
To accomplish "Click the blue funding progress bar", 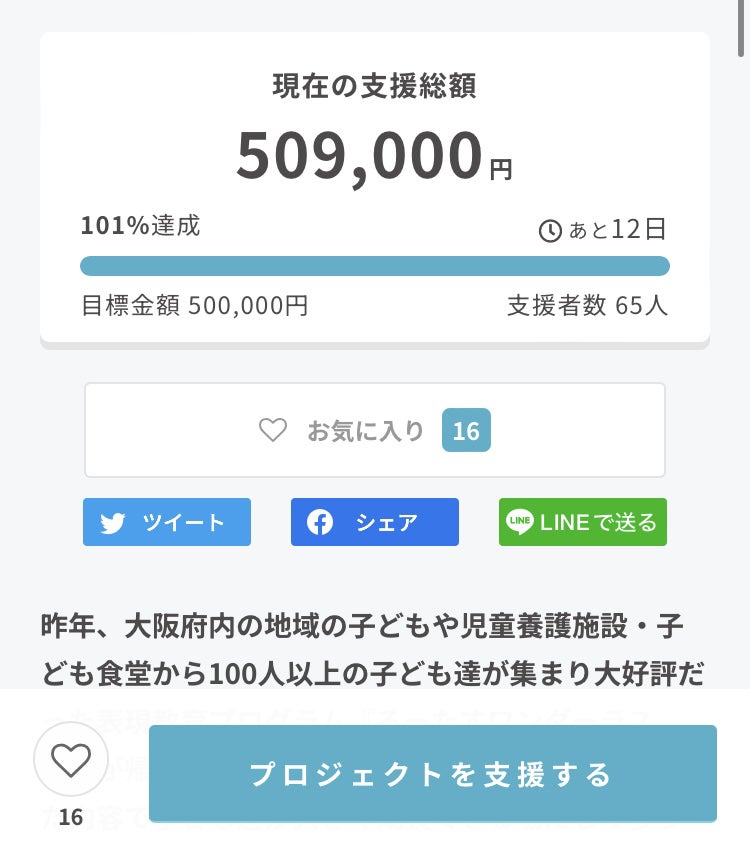I will (x=374, y=266).
